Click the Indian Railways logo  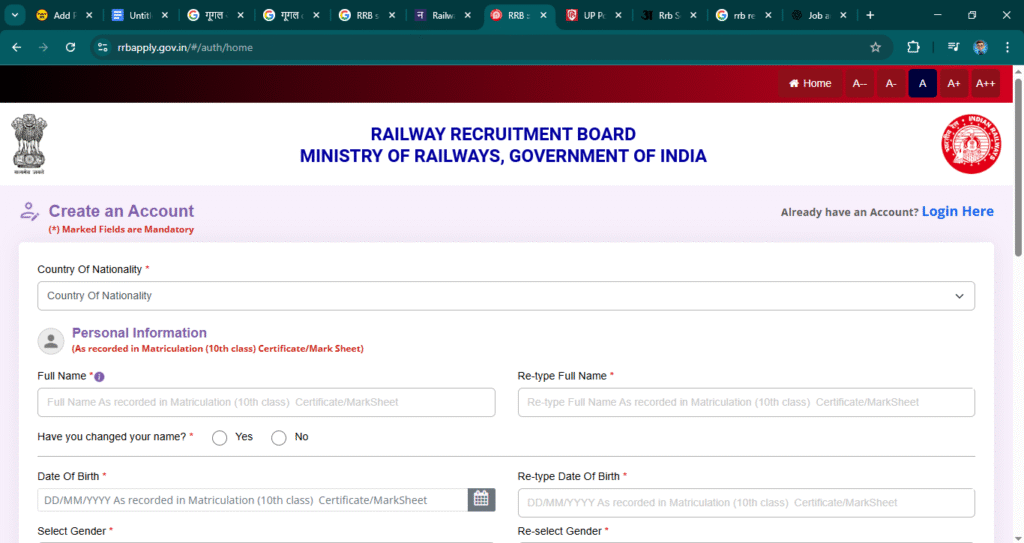969,143
